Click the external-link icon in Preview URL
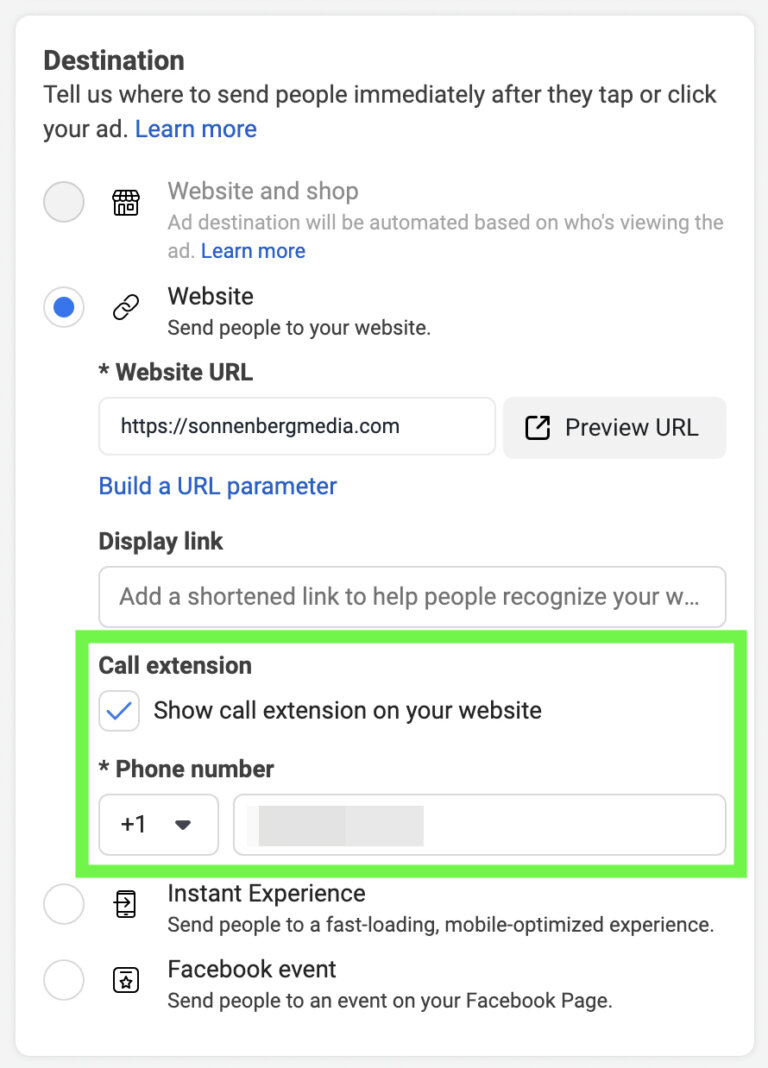Image resolution: width=768 pixels, height=1068 pixels. tap(539, 427)
